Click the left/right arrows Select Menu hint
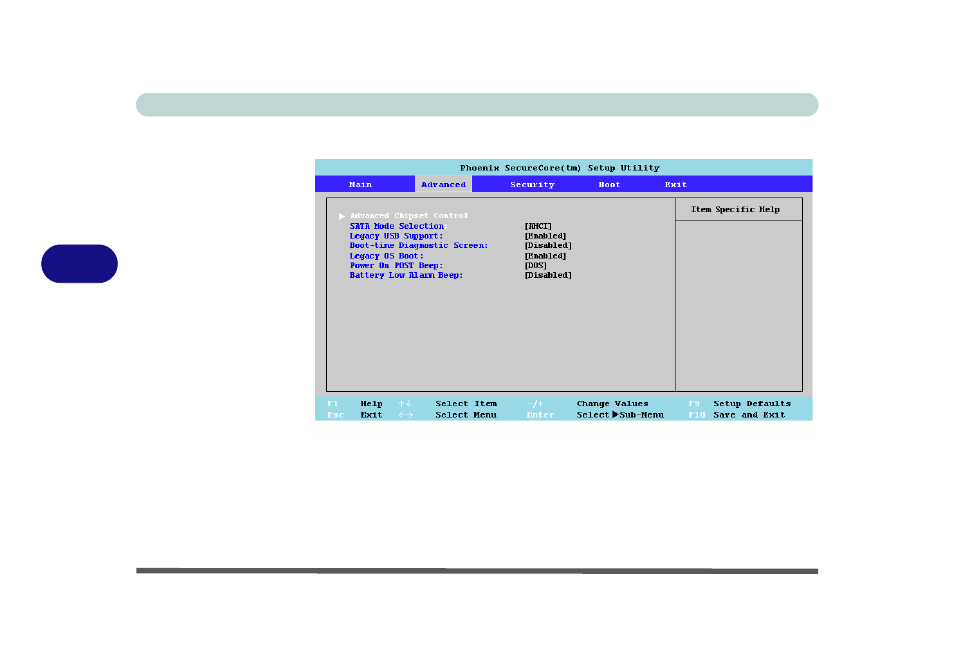Viewport: 954px width, 672px height. (x=448, y=415)
